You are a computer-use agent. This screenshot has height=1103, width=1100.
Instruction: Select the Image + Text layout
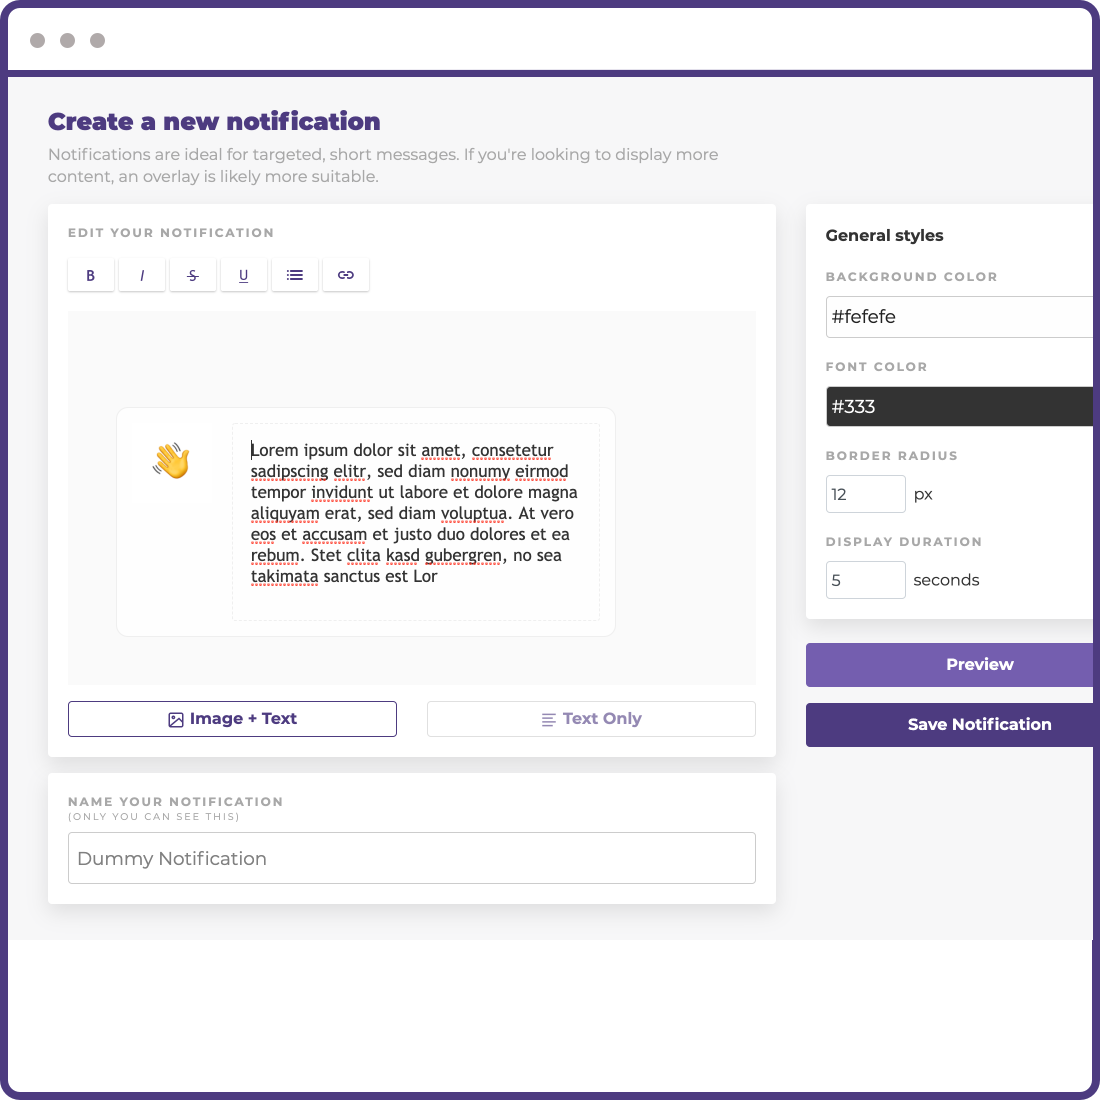coord(232,719)
